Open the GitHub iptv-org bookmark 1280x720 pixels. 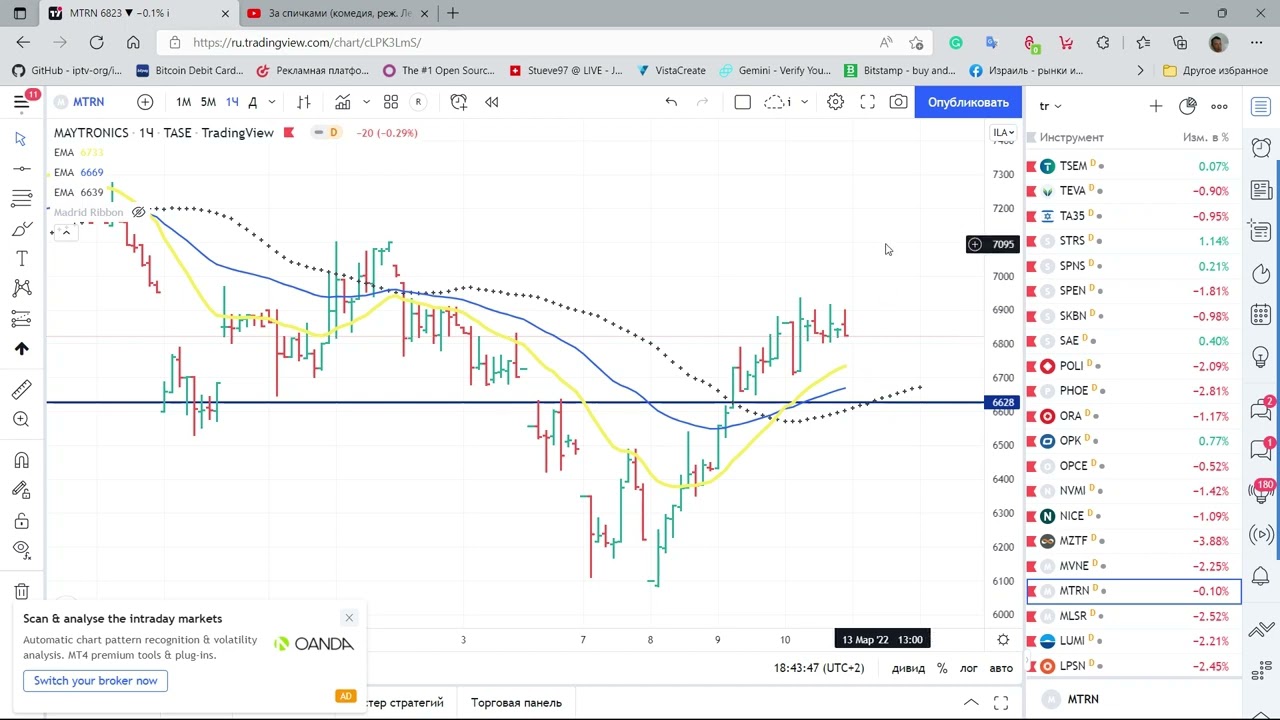(66, 71)
